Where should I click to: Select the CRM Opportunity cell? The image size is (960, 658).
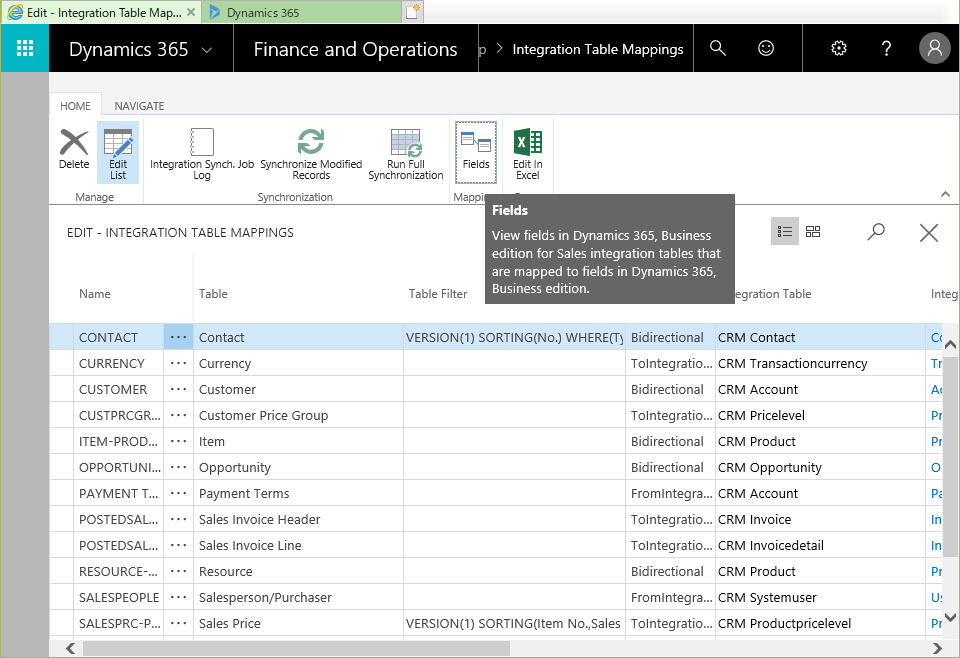[820, 467]
